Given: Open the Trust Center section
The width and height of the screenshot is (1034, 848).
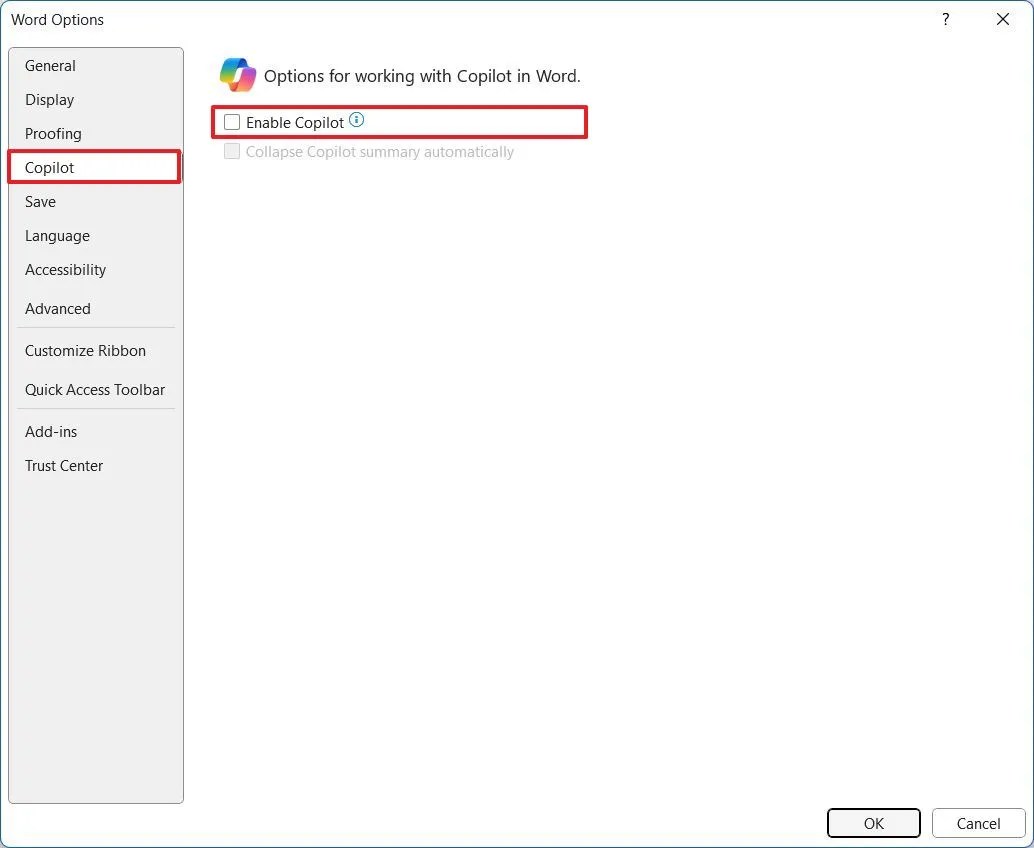Looking at the screenshot, I should (x=63, y=465).
